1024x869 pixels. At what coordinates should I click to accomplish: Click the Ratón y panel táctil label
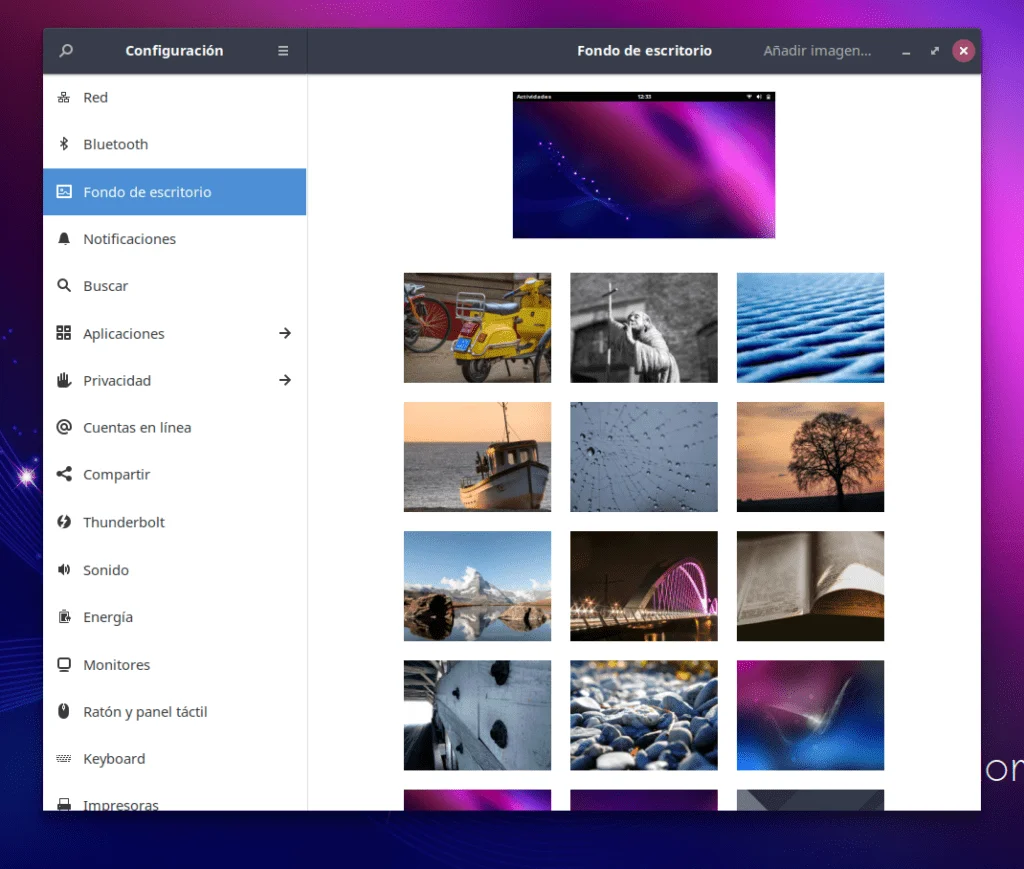145,712
